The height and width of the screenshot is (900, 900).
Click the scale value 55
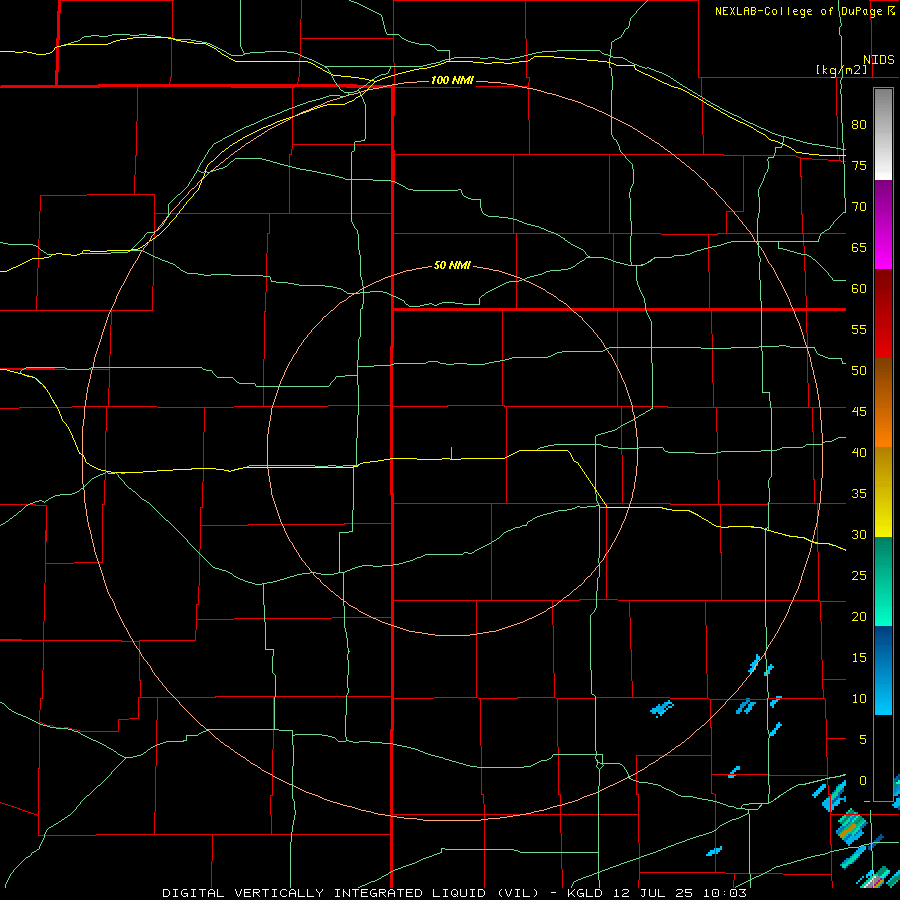pos(859,330)
